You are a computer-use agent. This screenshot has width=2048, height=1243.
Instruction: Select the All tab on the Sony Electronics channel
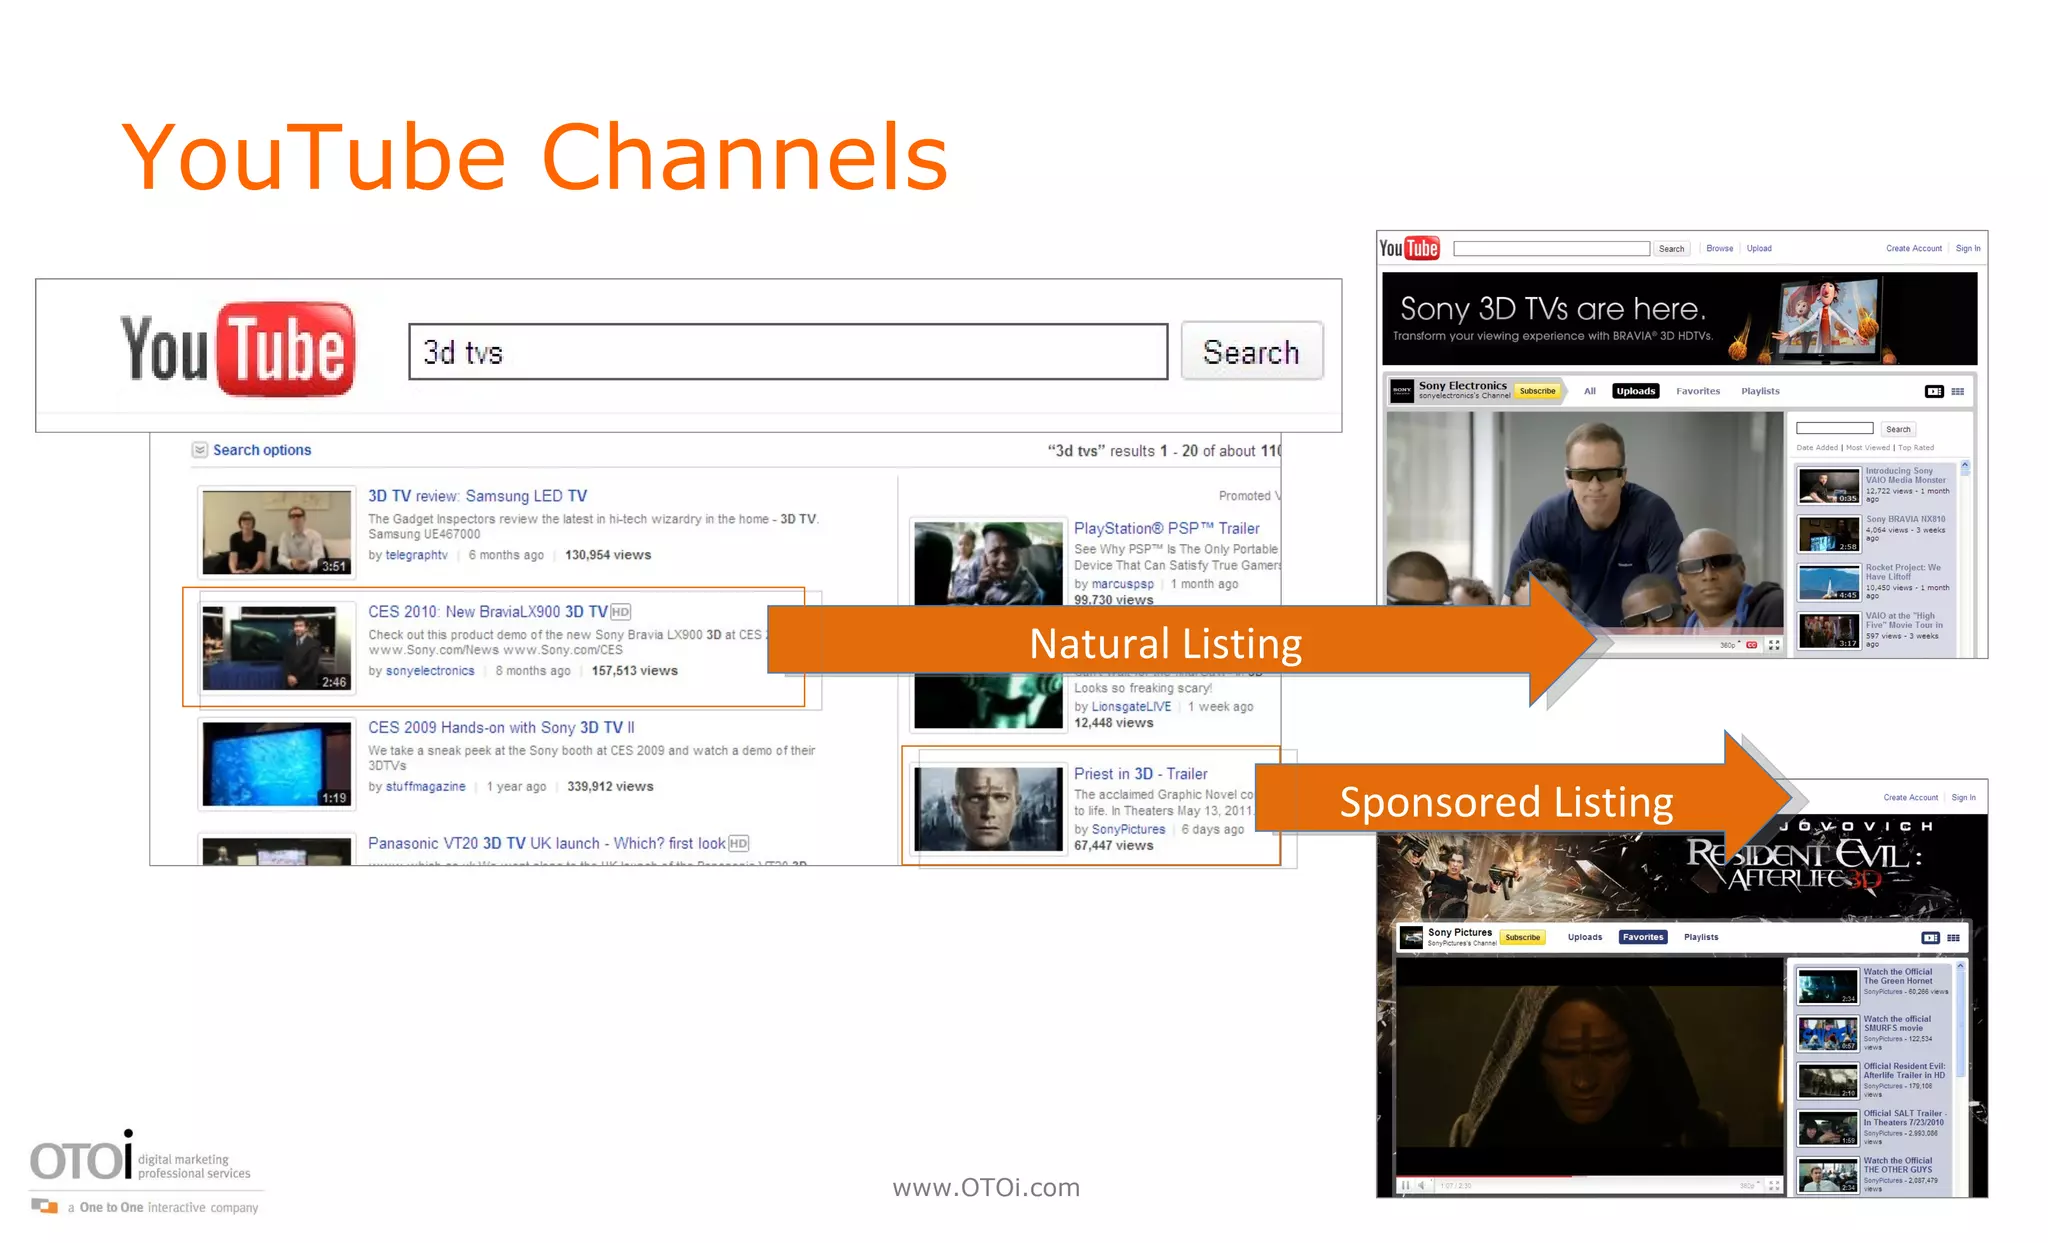pyautogui.click(x=1590, y=391)
